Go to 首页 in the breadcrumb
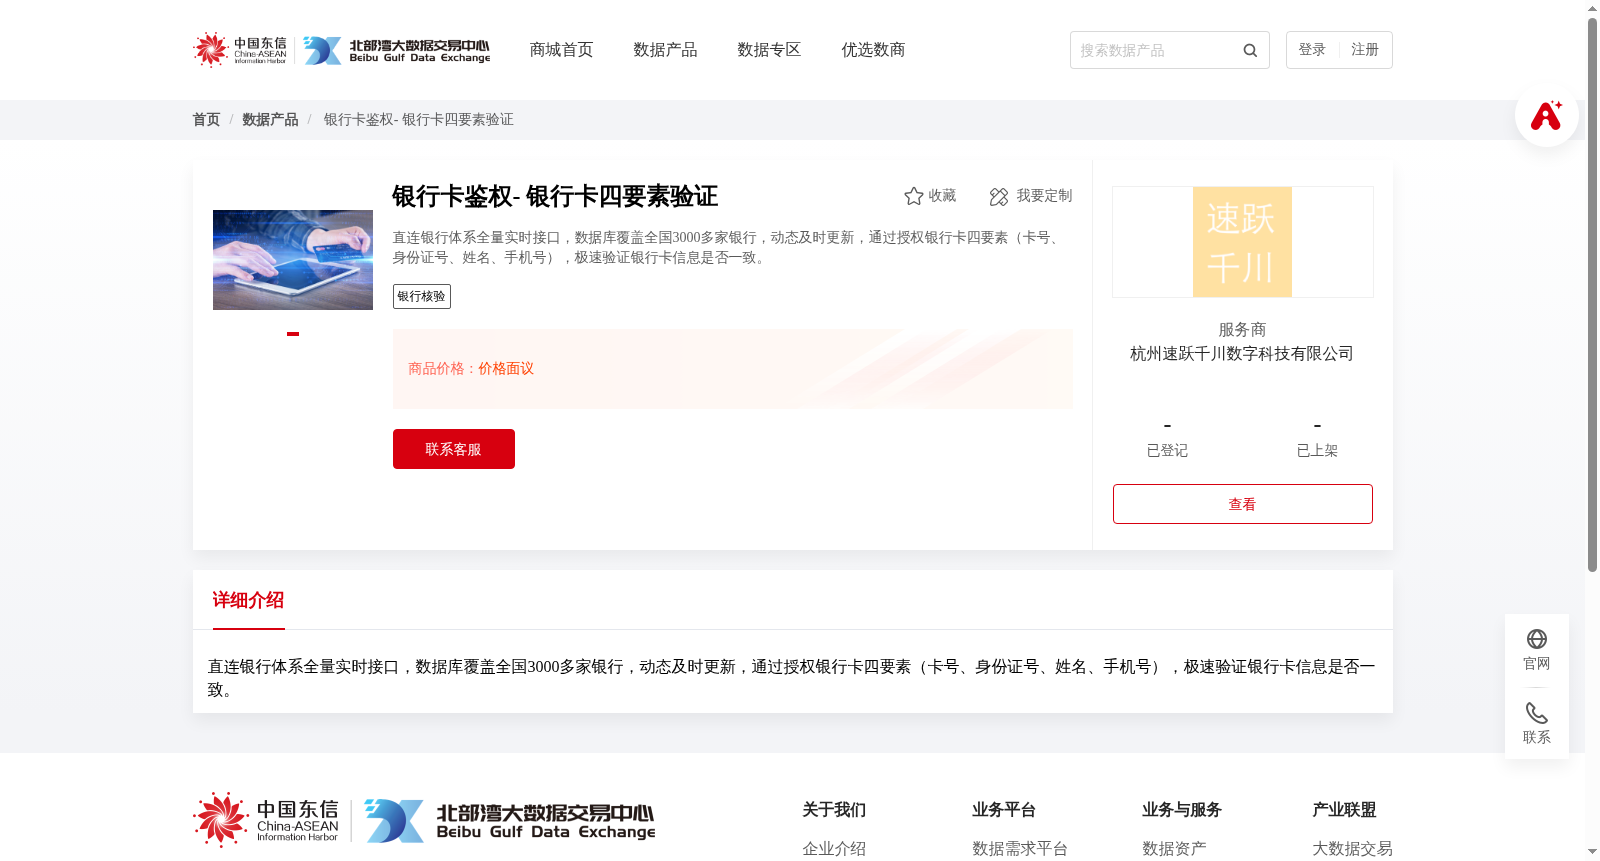This screenshot has width=1600, height=861. pos(206,120)
